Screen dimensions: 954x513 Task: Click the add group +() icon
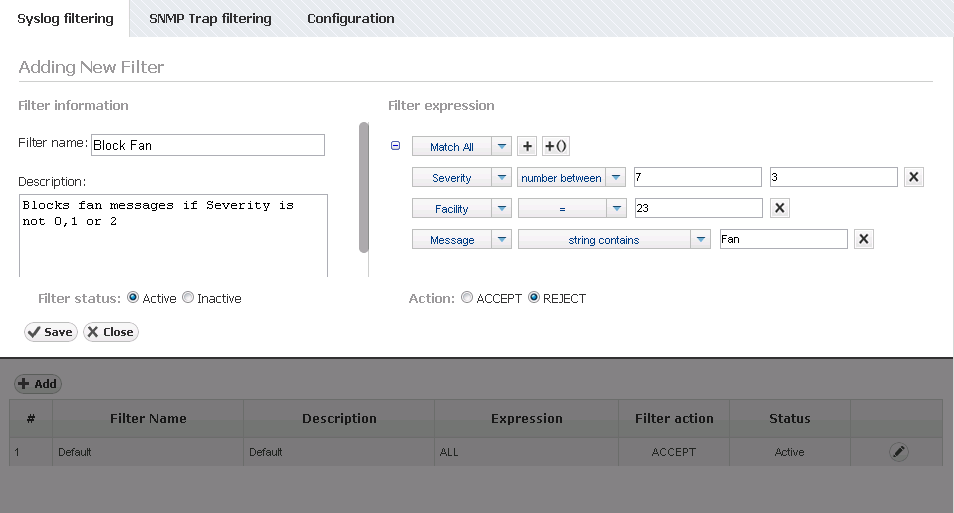(556, 147)
